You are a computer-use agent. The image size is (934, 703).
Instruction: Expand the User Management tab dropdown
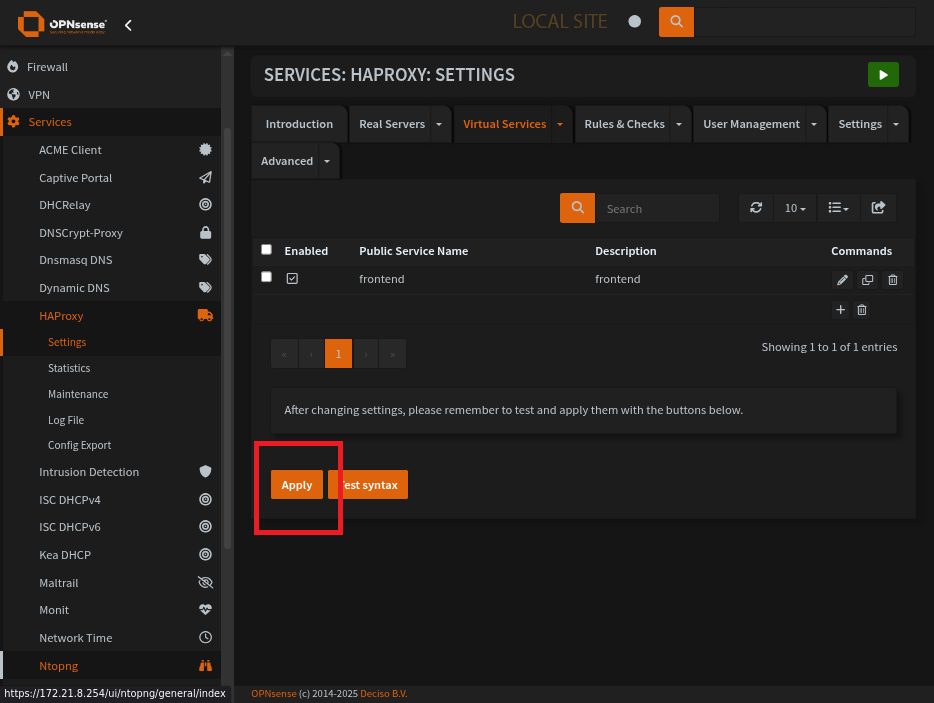(814, 125)
